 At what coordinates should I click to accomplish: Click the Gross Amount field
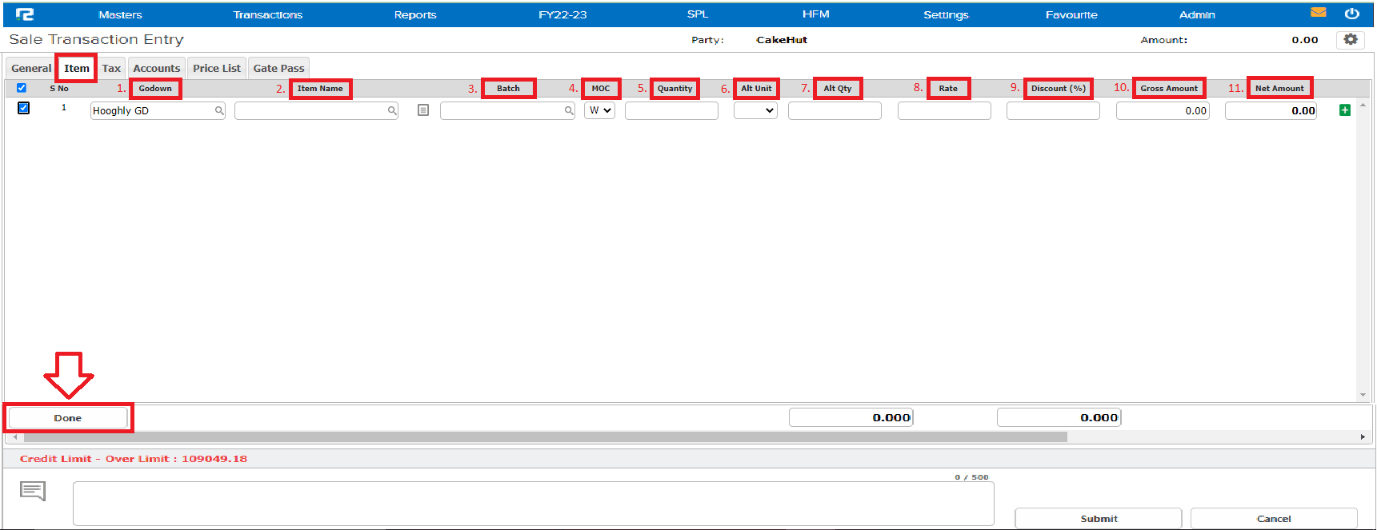click(x=1163, y=111)
